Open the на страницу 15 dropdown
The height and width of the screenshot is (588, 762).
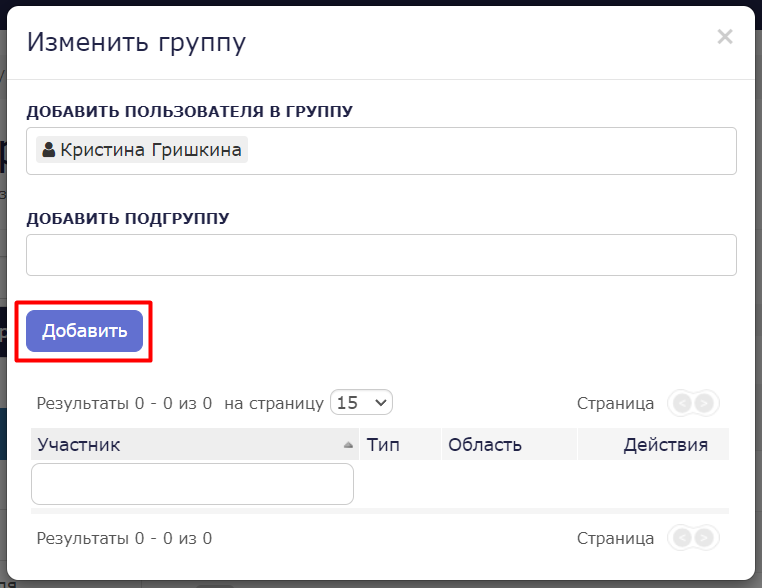361,402
